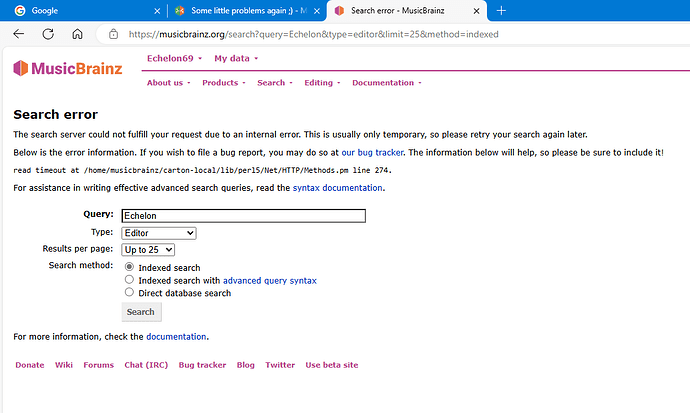Viewport: 690px width, 413px height.
Task: Expand the My data menu
Action: (236, 58)
